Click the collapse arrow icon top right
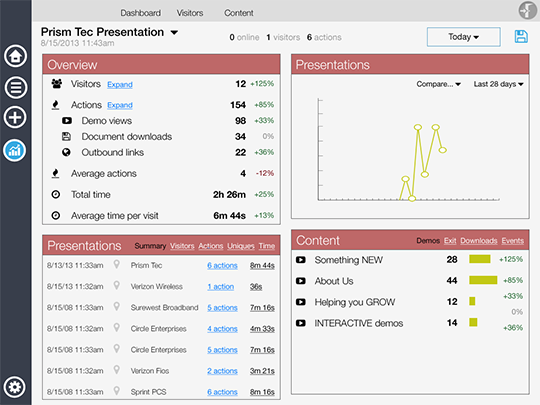Viewport: 540px width, 405px height. coord(527,10)
